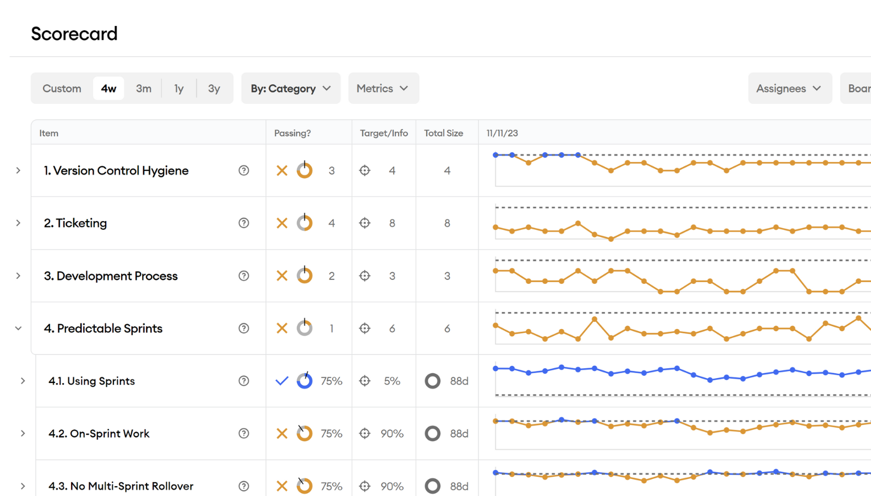Expand the Using Sprints sub-item
The image size is (871, 496).
23,381
